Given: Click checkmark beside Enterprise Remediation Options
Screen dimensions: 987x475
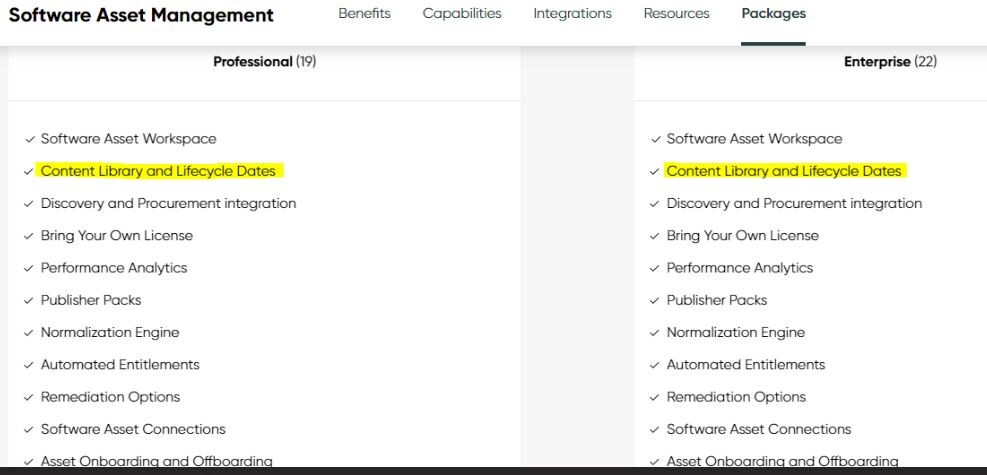Looking at the screenshot, I should [x=656, y=398].
